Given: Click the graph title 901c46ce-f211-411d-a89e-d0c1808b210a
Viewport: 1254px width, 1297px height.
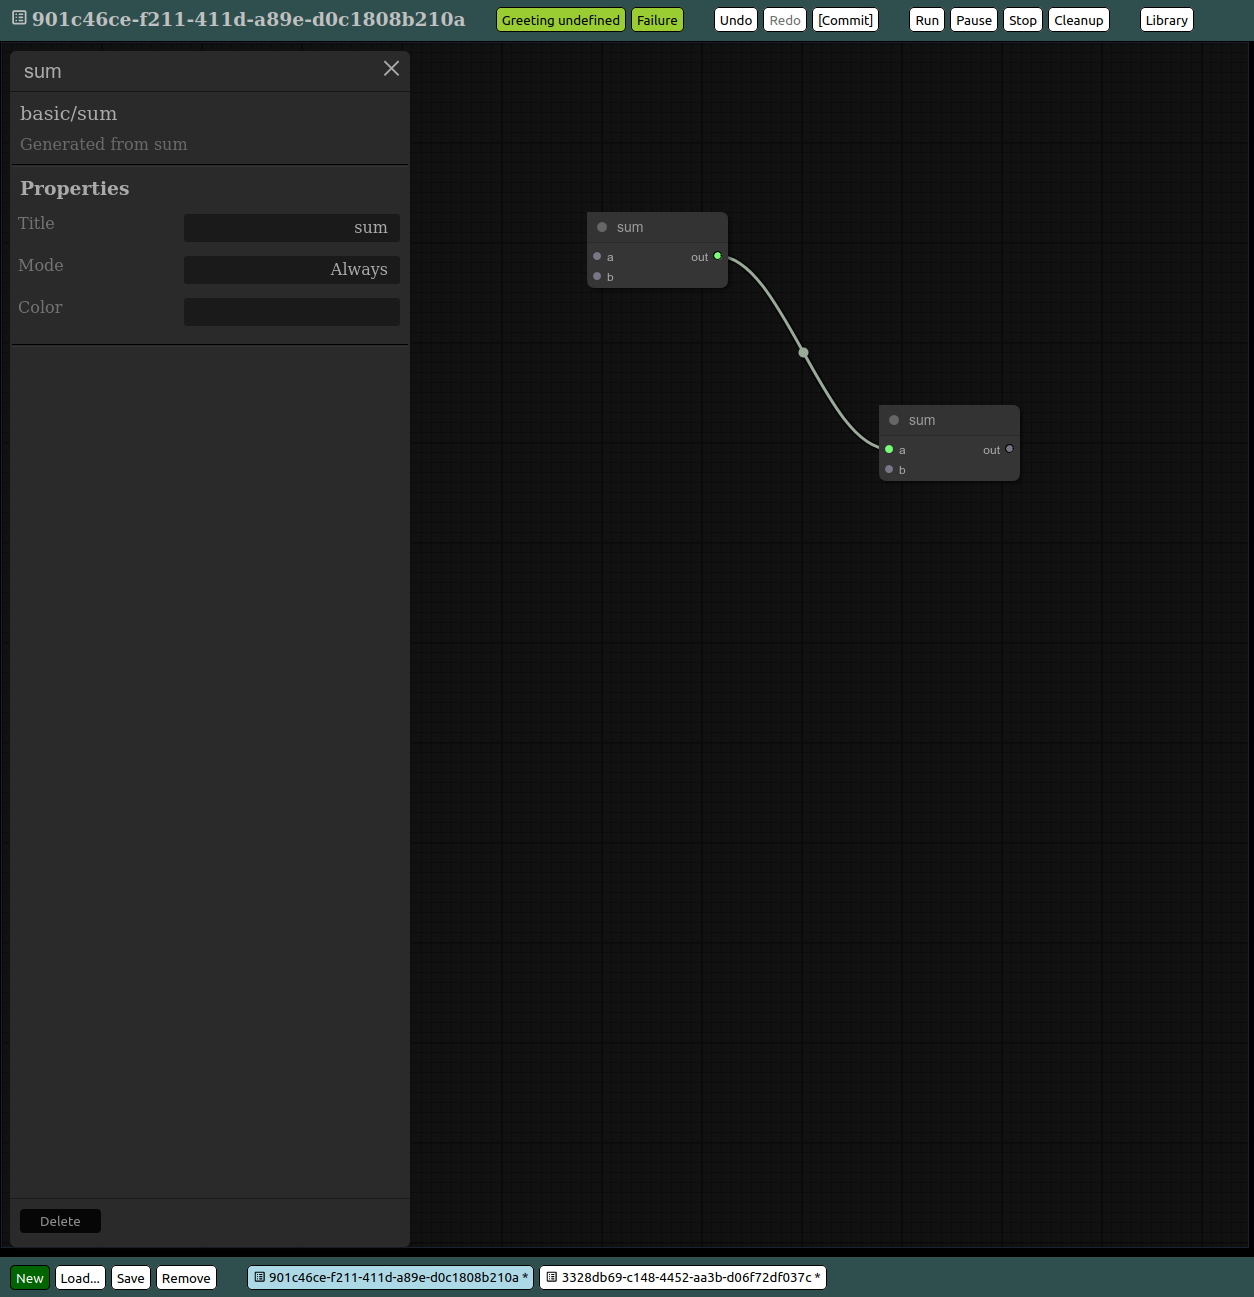Looking at the screenshot, I should click(248, 19).
